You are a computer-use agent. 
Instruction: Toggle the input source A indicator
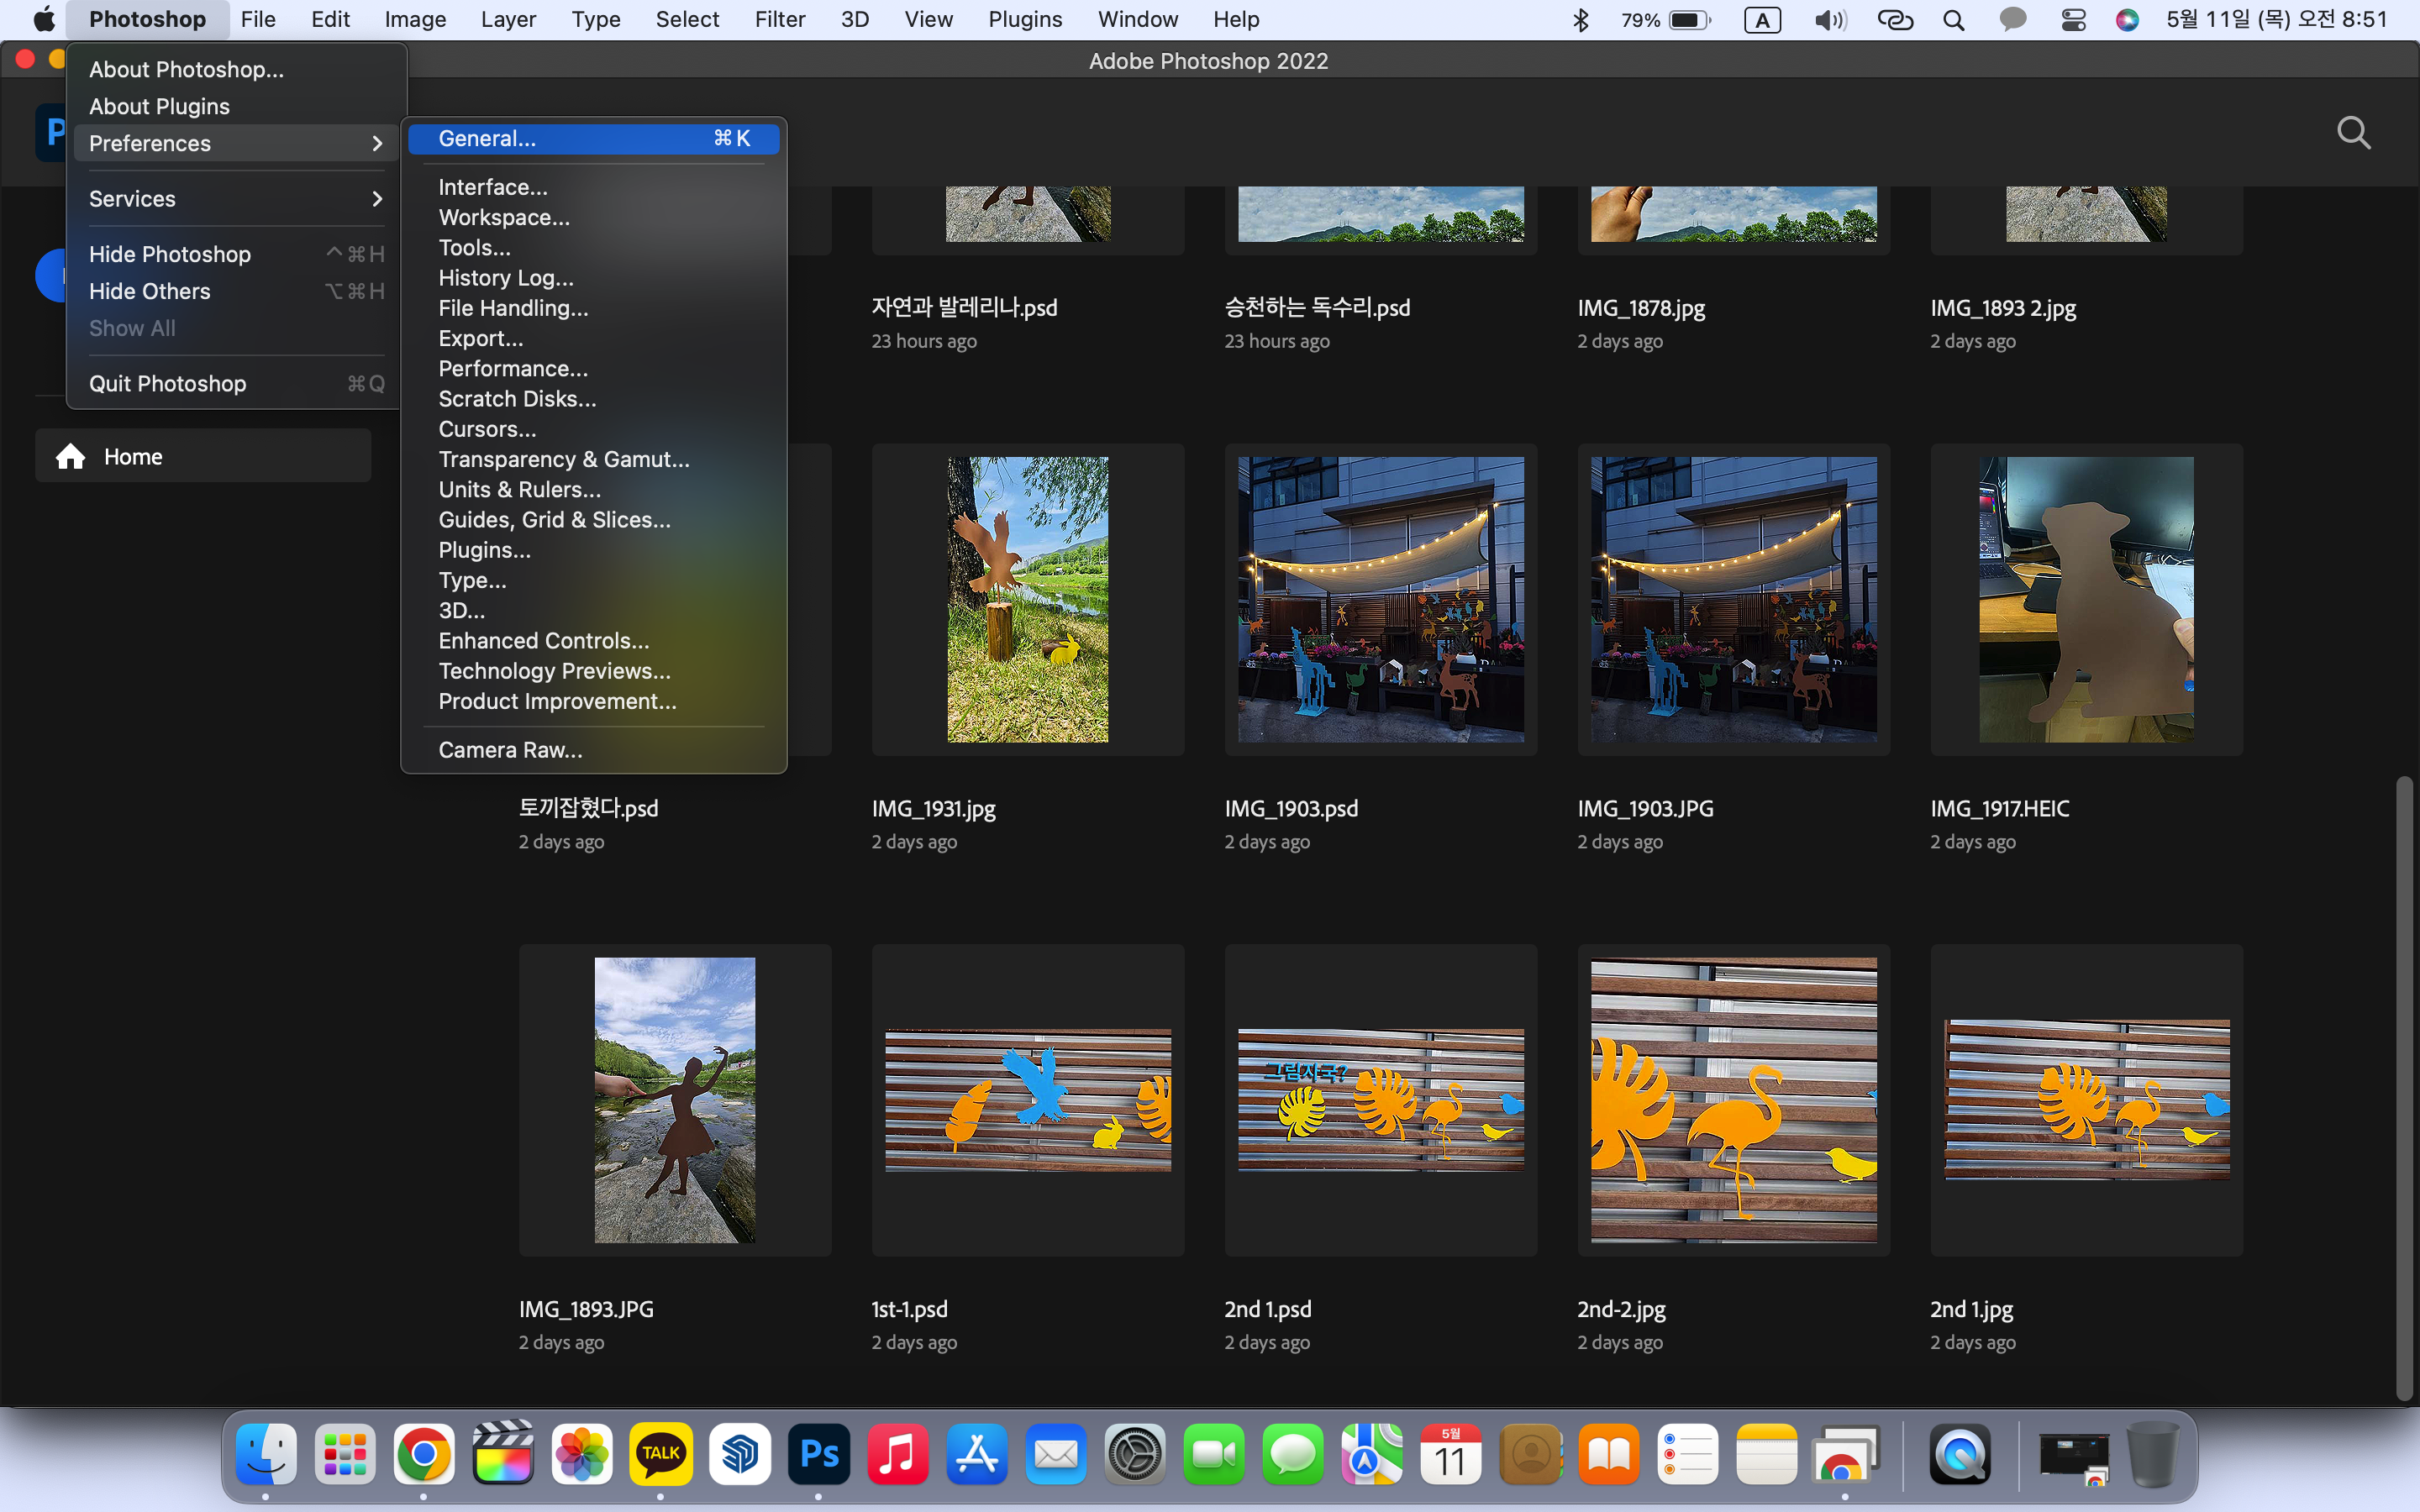coord(1762,20)
